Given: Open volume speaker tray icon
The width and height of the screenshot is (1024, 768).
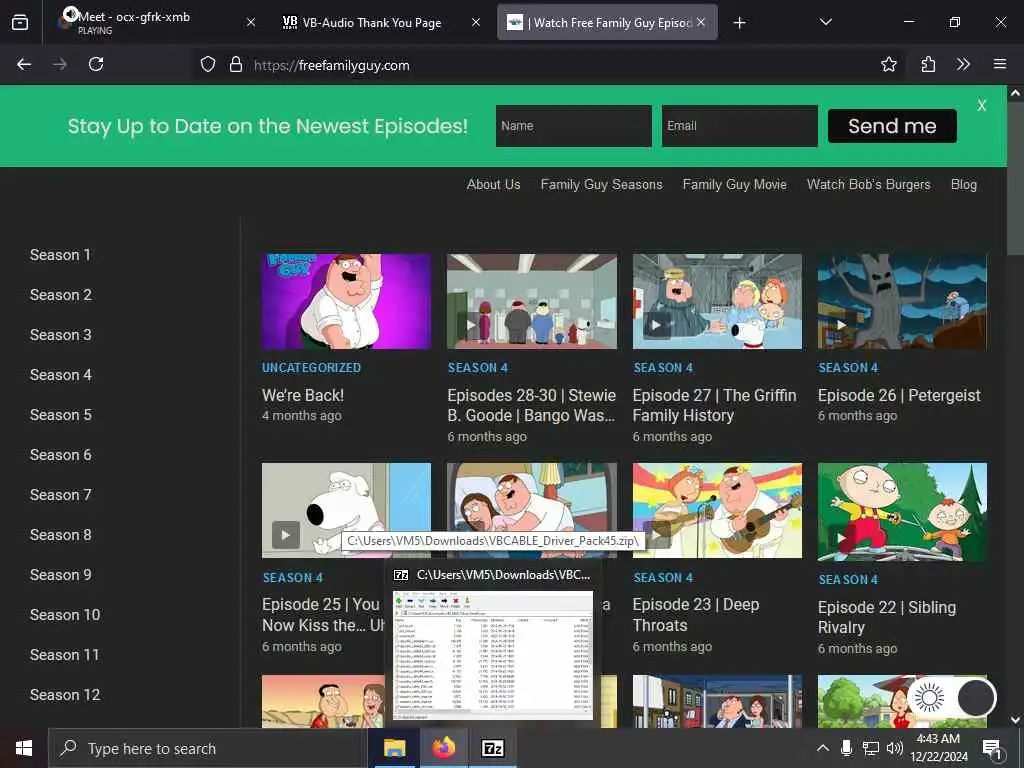Looking at the screenshot, I should [x=895, y=748].
